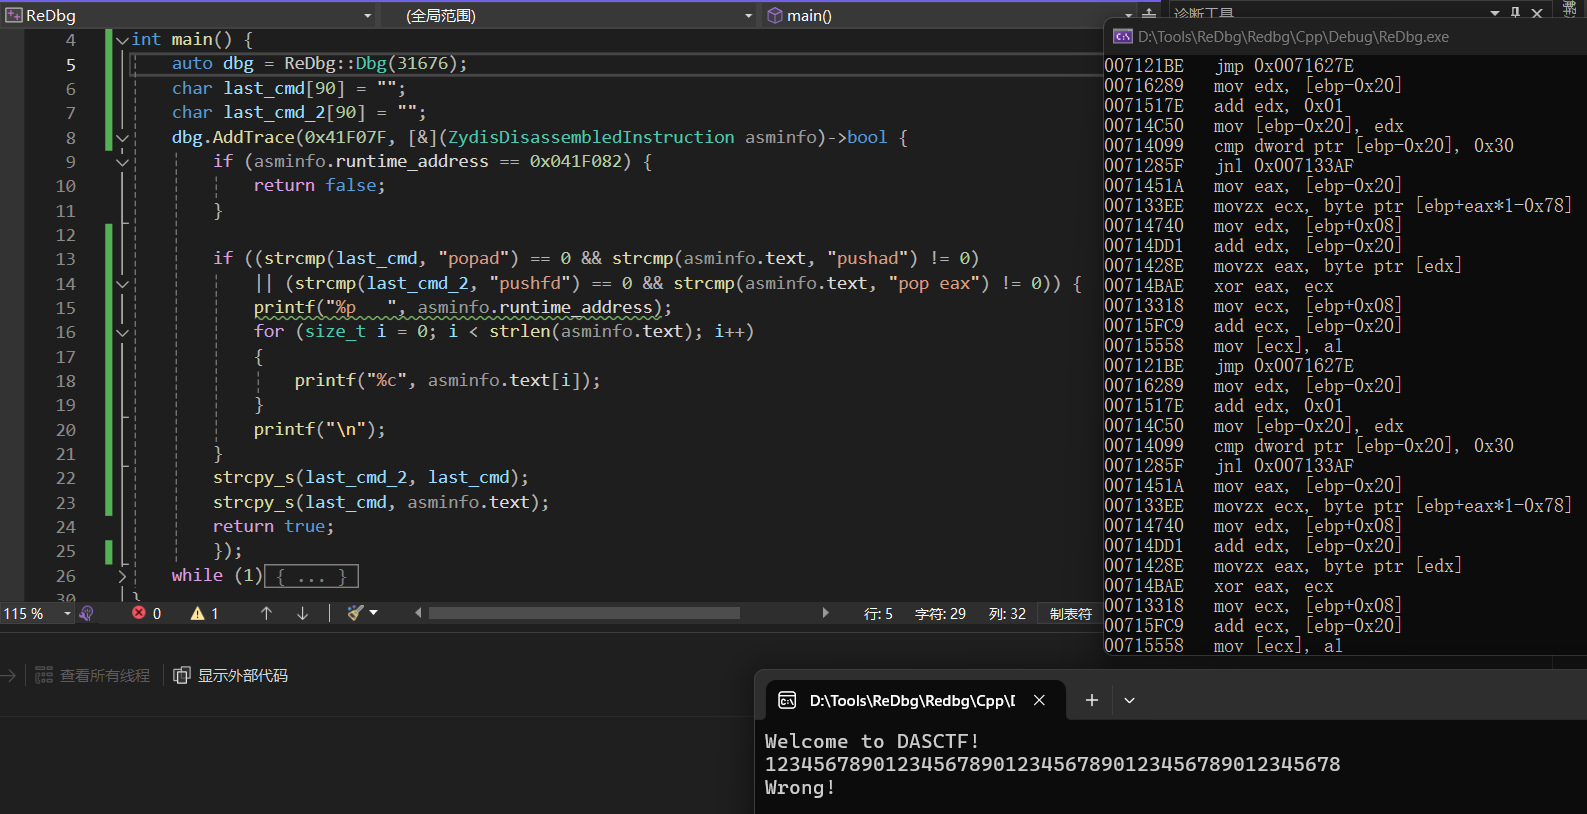1587x814 pixels.
Task: Click the ReDbg project icon in navigation bar
Action: coord(14,15)
